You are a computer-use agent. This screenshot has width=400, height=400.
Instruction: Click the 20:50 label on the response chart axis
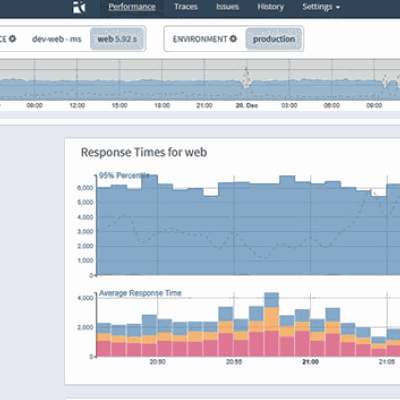pyautogui.click(x=157, y=362)
